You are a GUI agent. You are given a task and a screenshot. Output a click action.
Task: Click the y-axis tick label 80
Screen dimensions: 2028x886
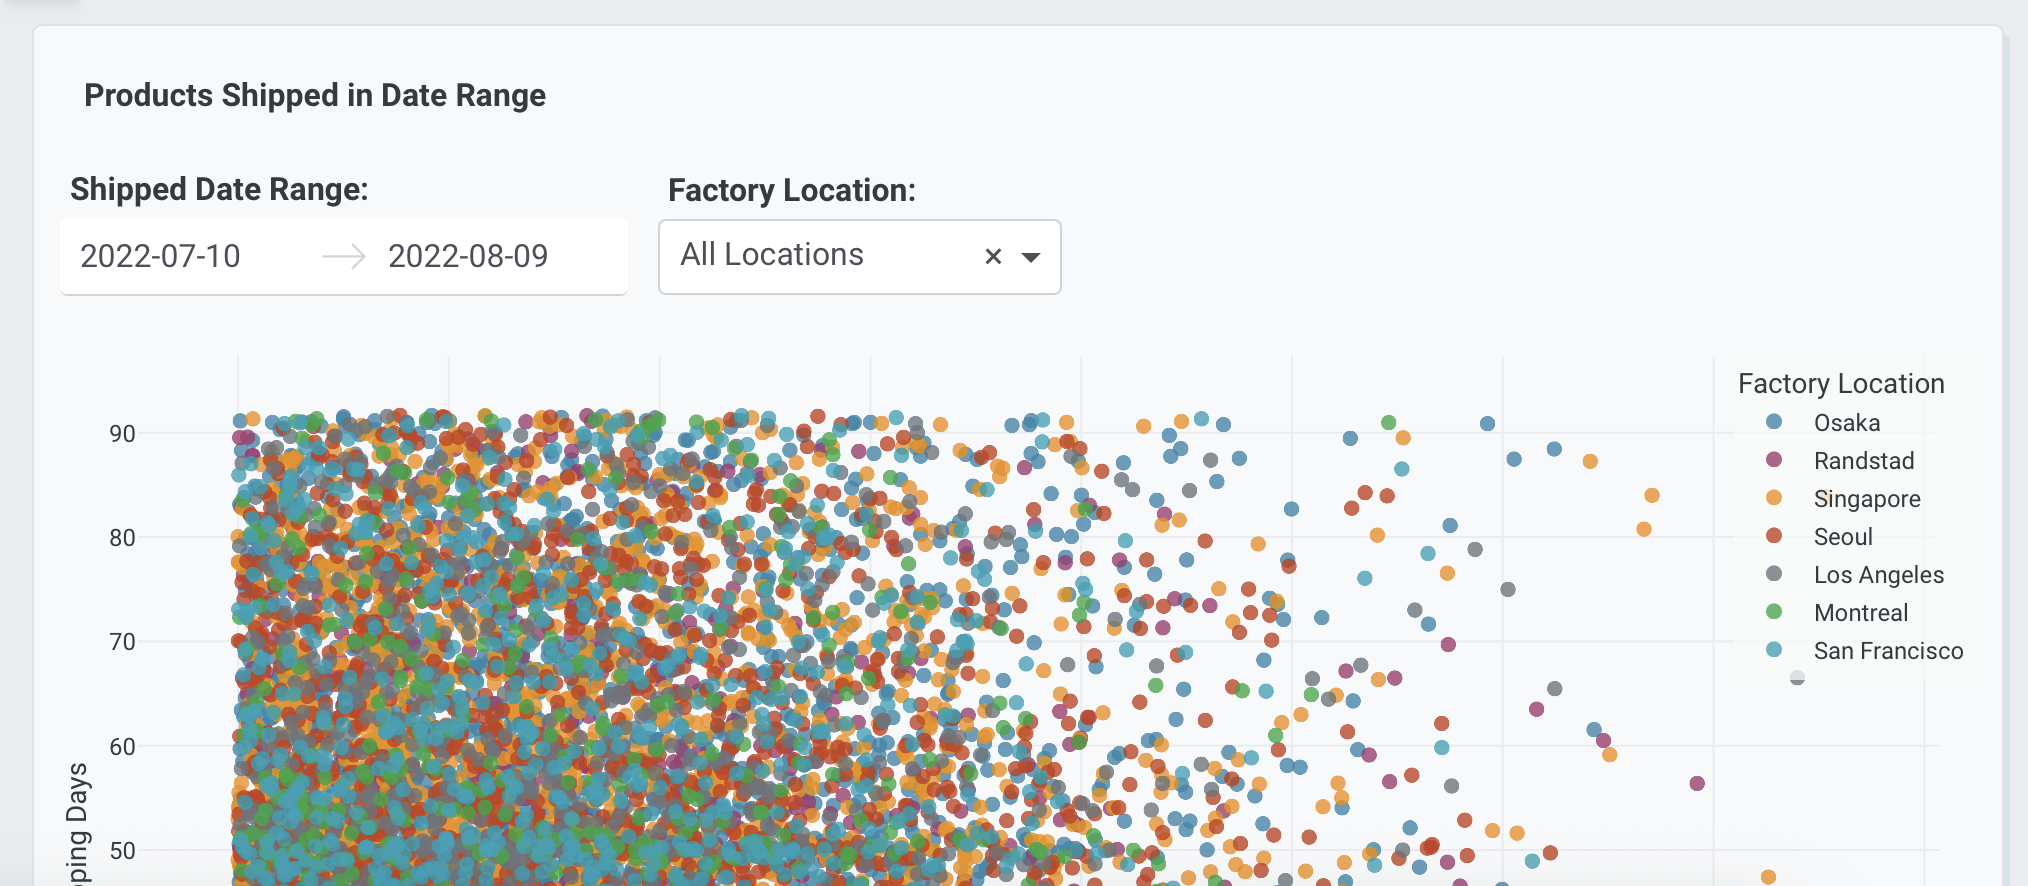click(x=122, y=538)
